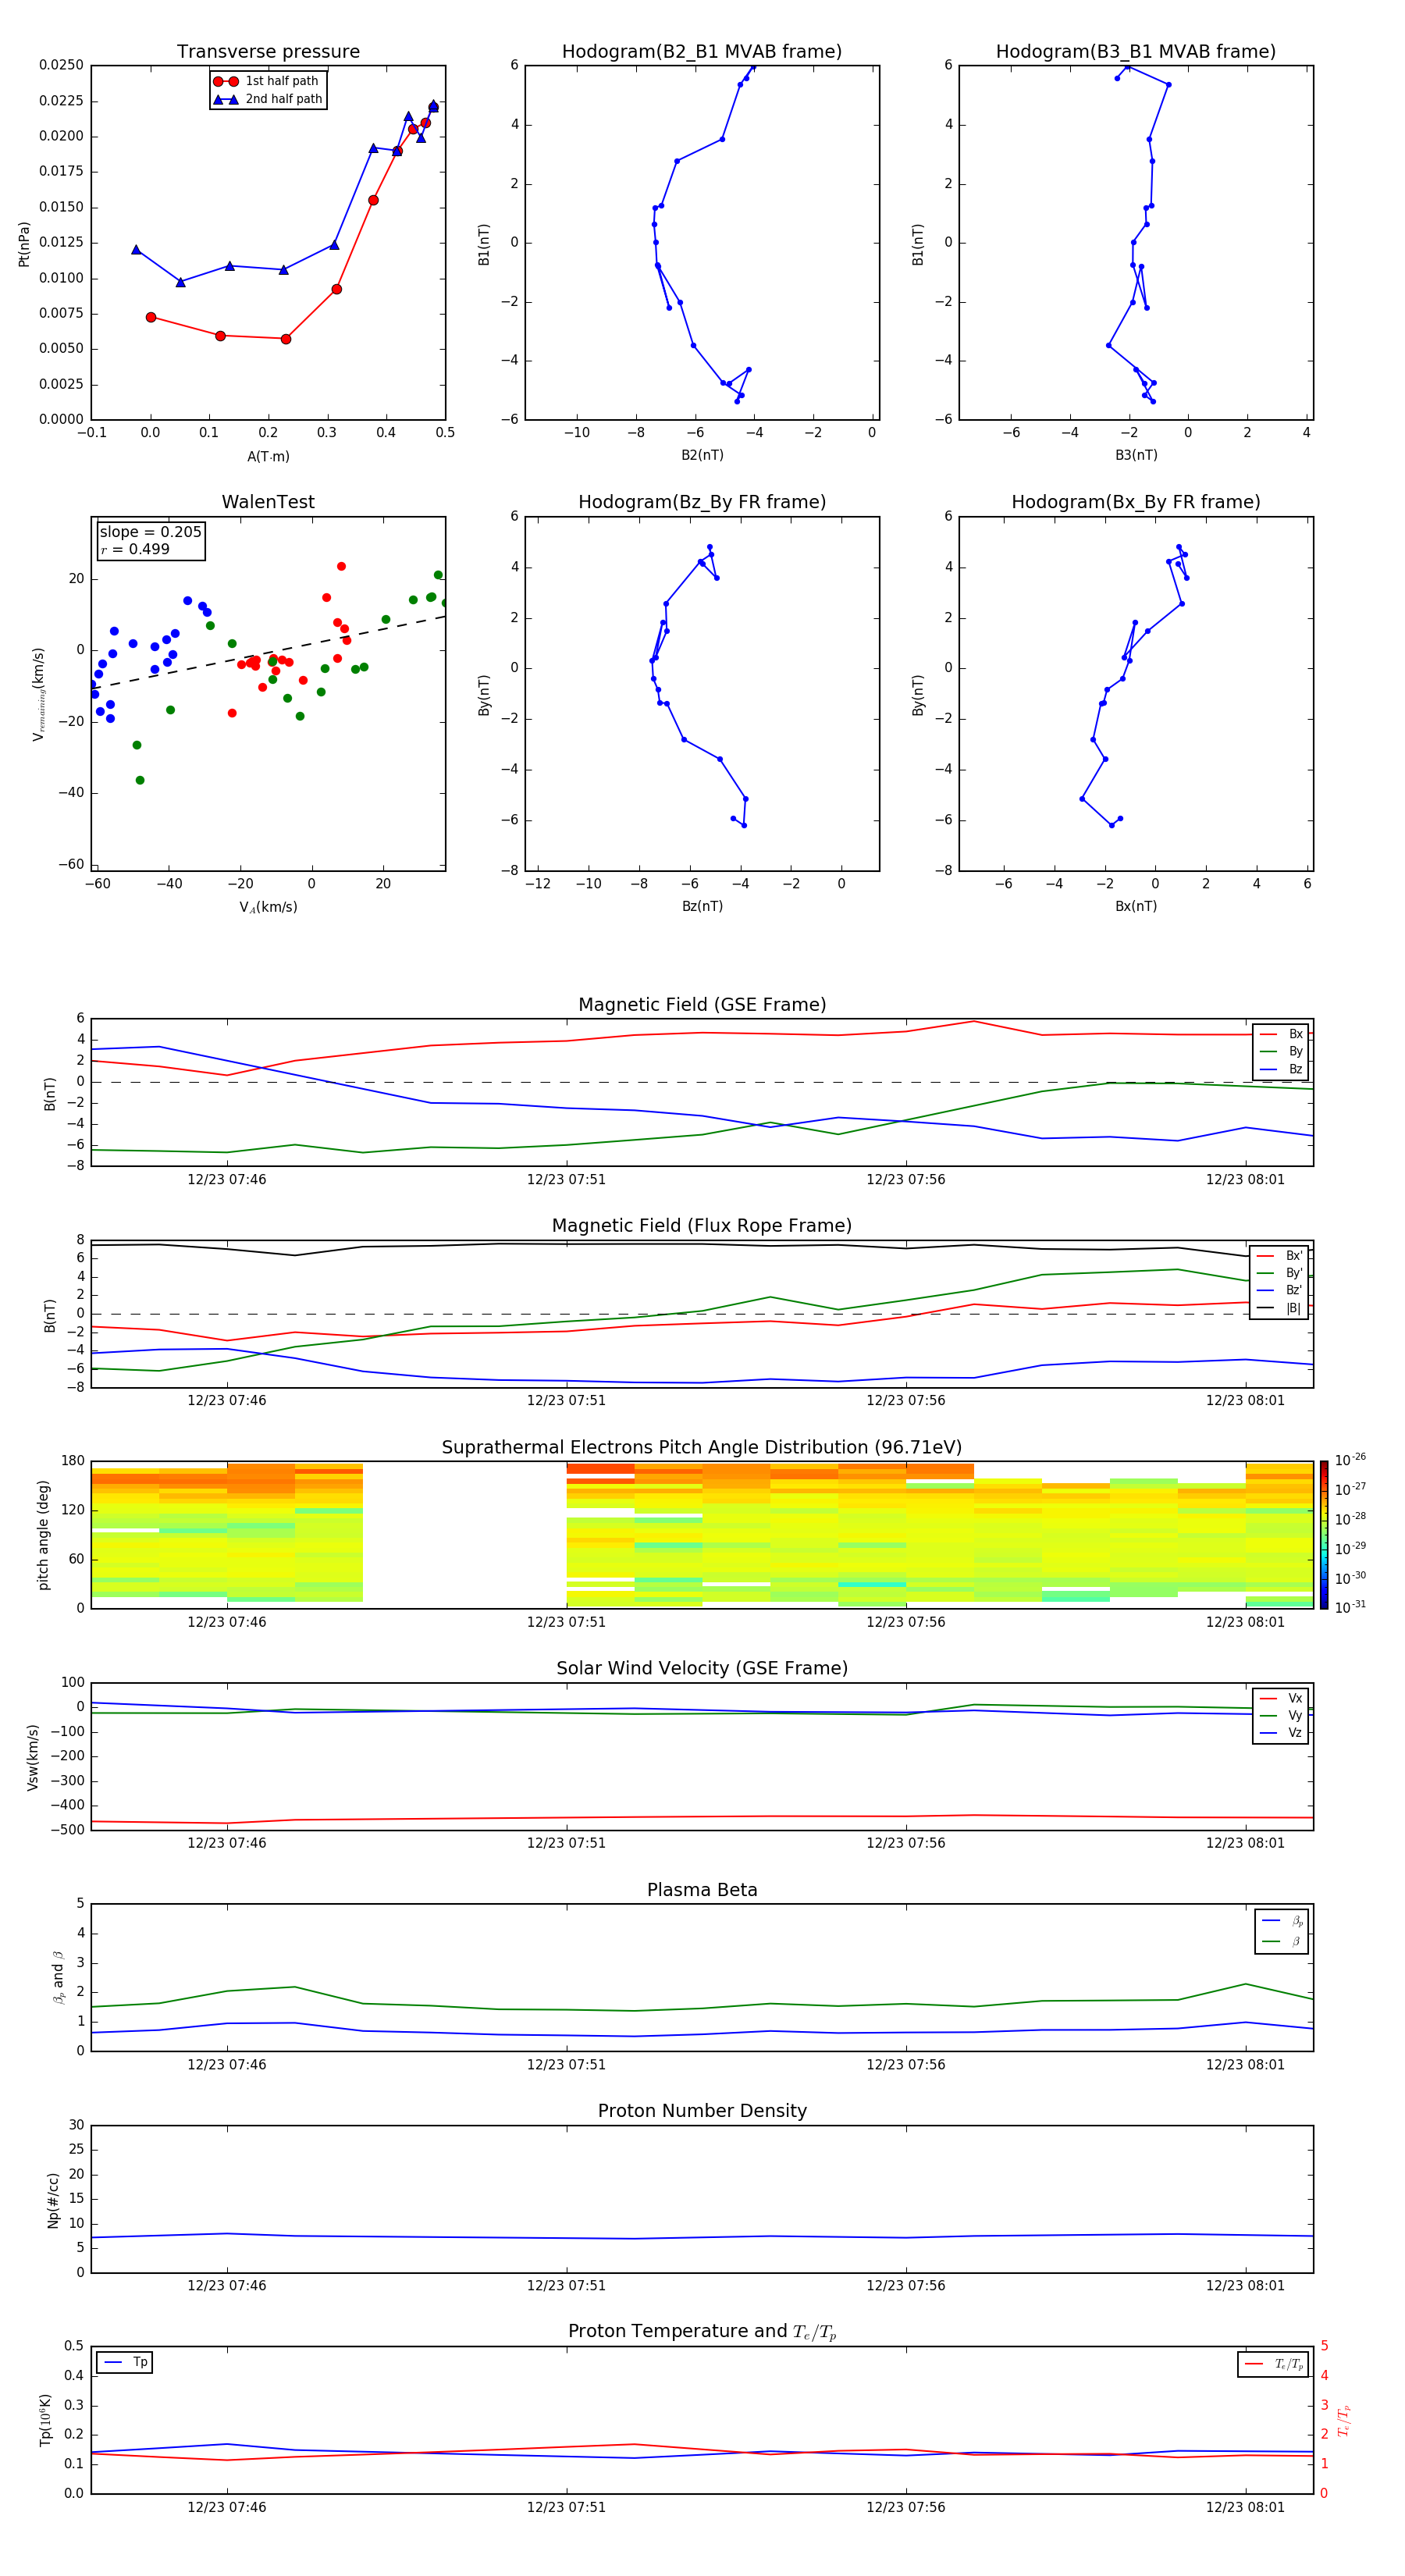Select the 'Tp' legend entry
Screen dimensions: 1405x2576
125,2362
